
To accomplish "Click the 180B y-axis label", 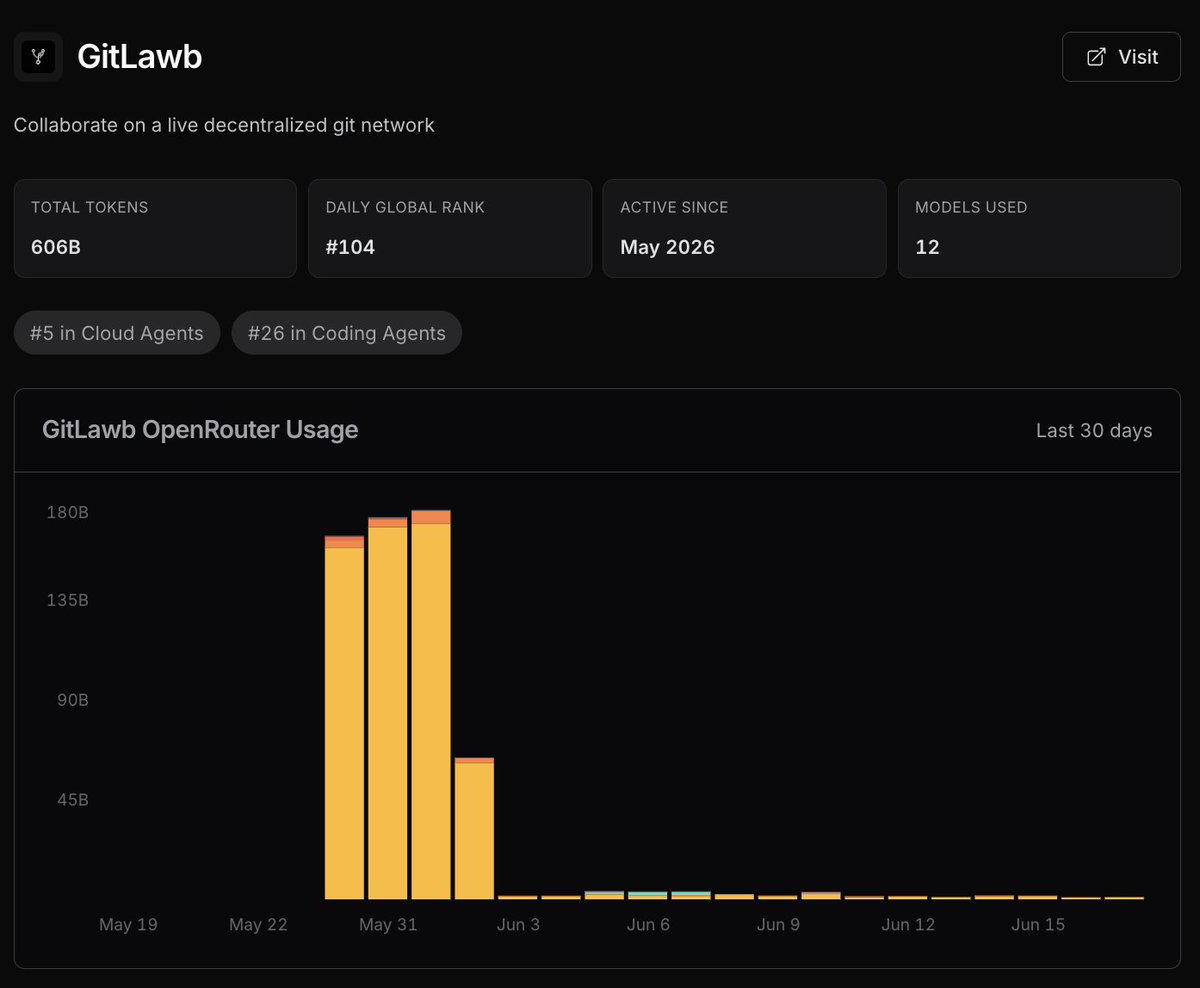I will coord(68,513).
